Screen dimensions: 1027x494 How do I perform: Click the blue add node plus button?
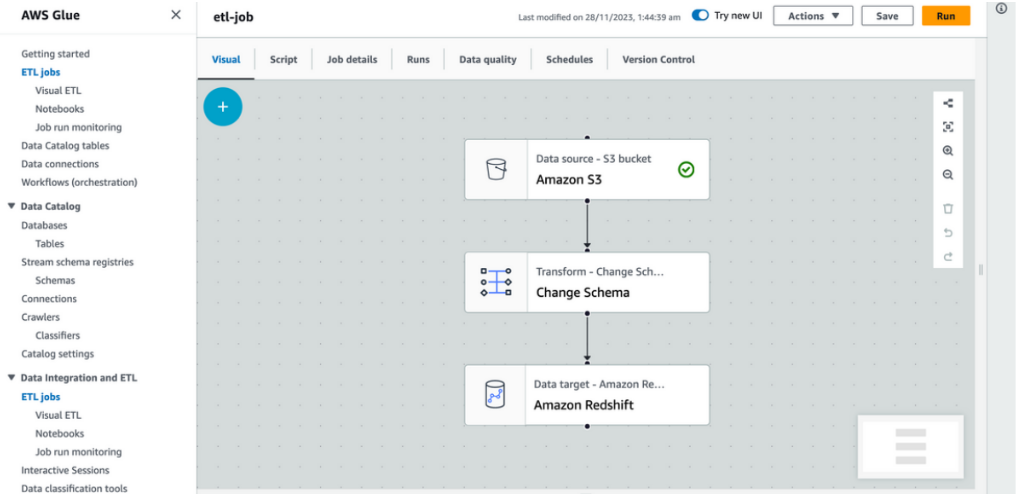(222, 106)
